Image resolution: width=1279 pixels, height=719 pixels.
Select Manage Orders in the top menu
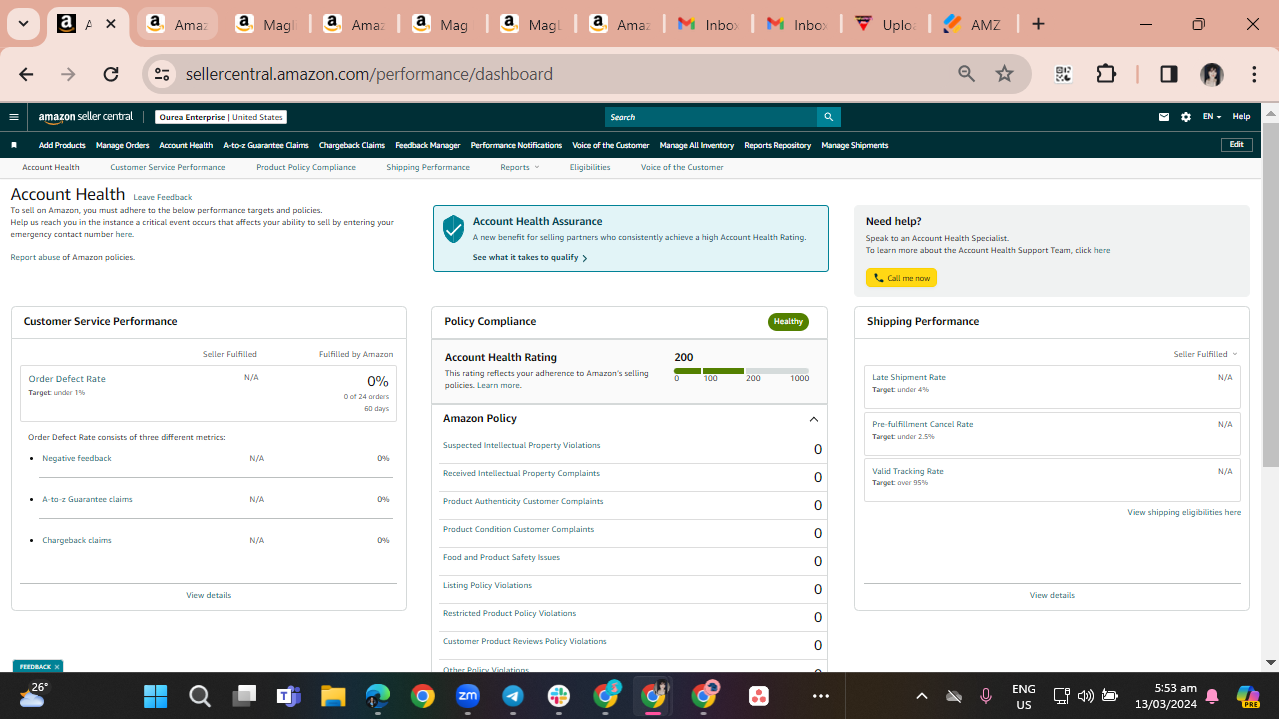pos(123,145)
